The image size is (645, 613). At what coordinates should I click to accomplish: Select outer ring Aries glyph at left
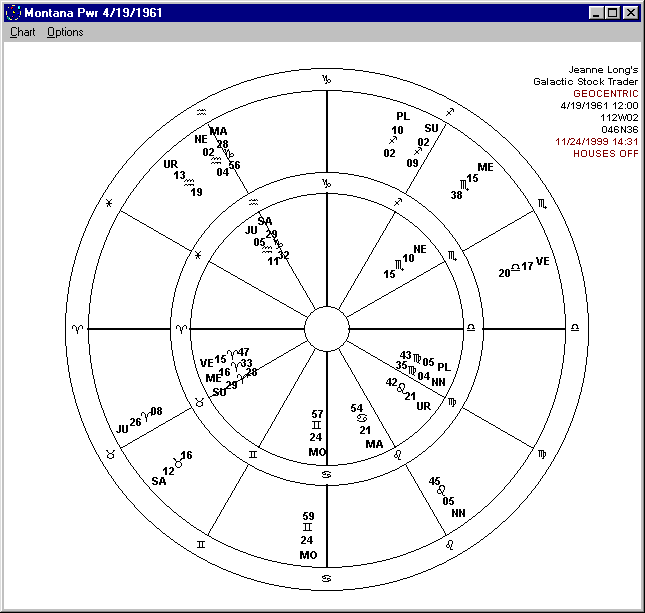[x=77, y=329]
